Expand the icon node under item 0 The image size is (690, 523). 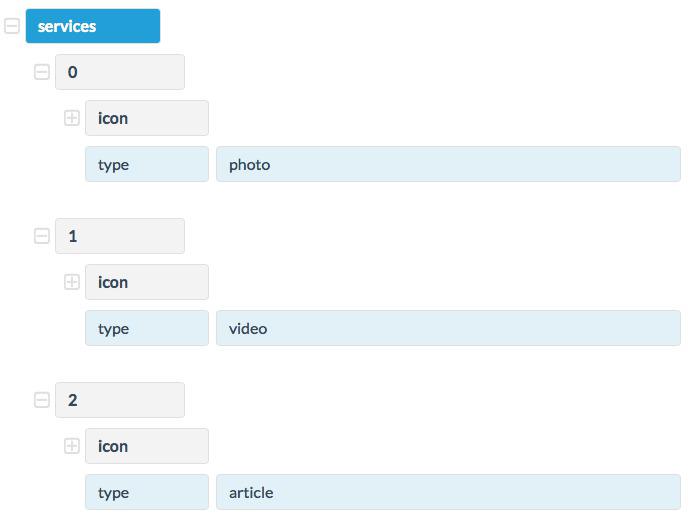pos(72,118)
